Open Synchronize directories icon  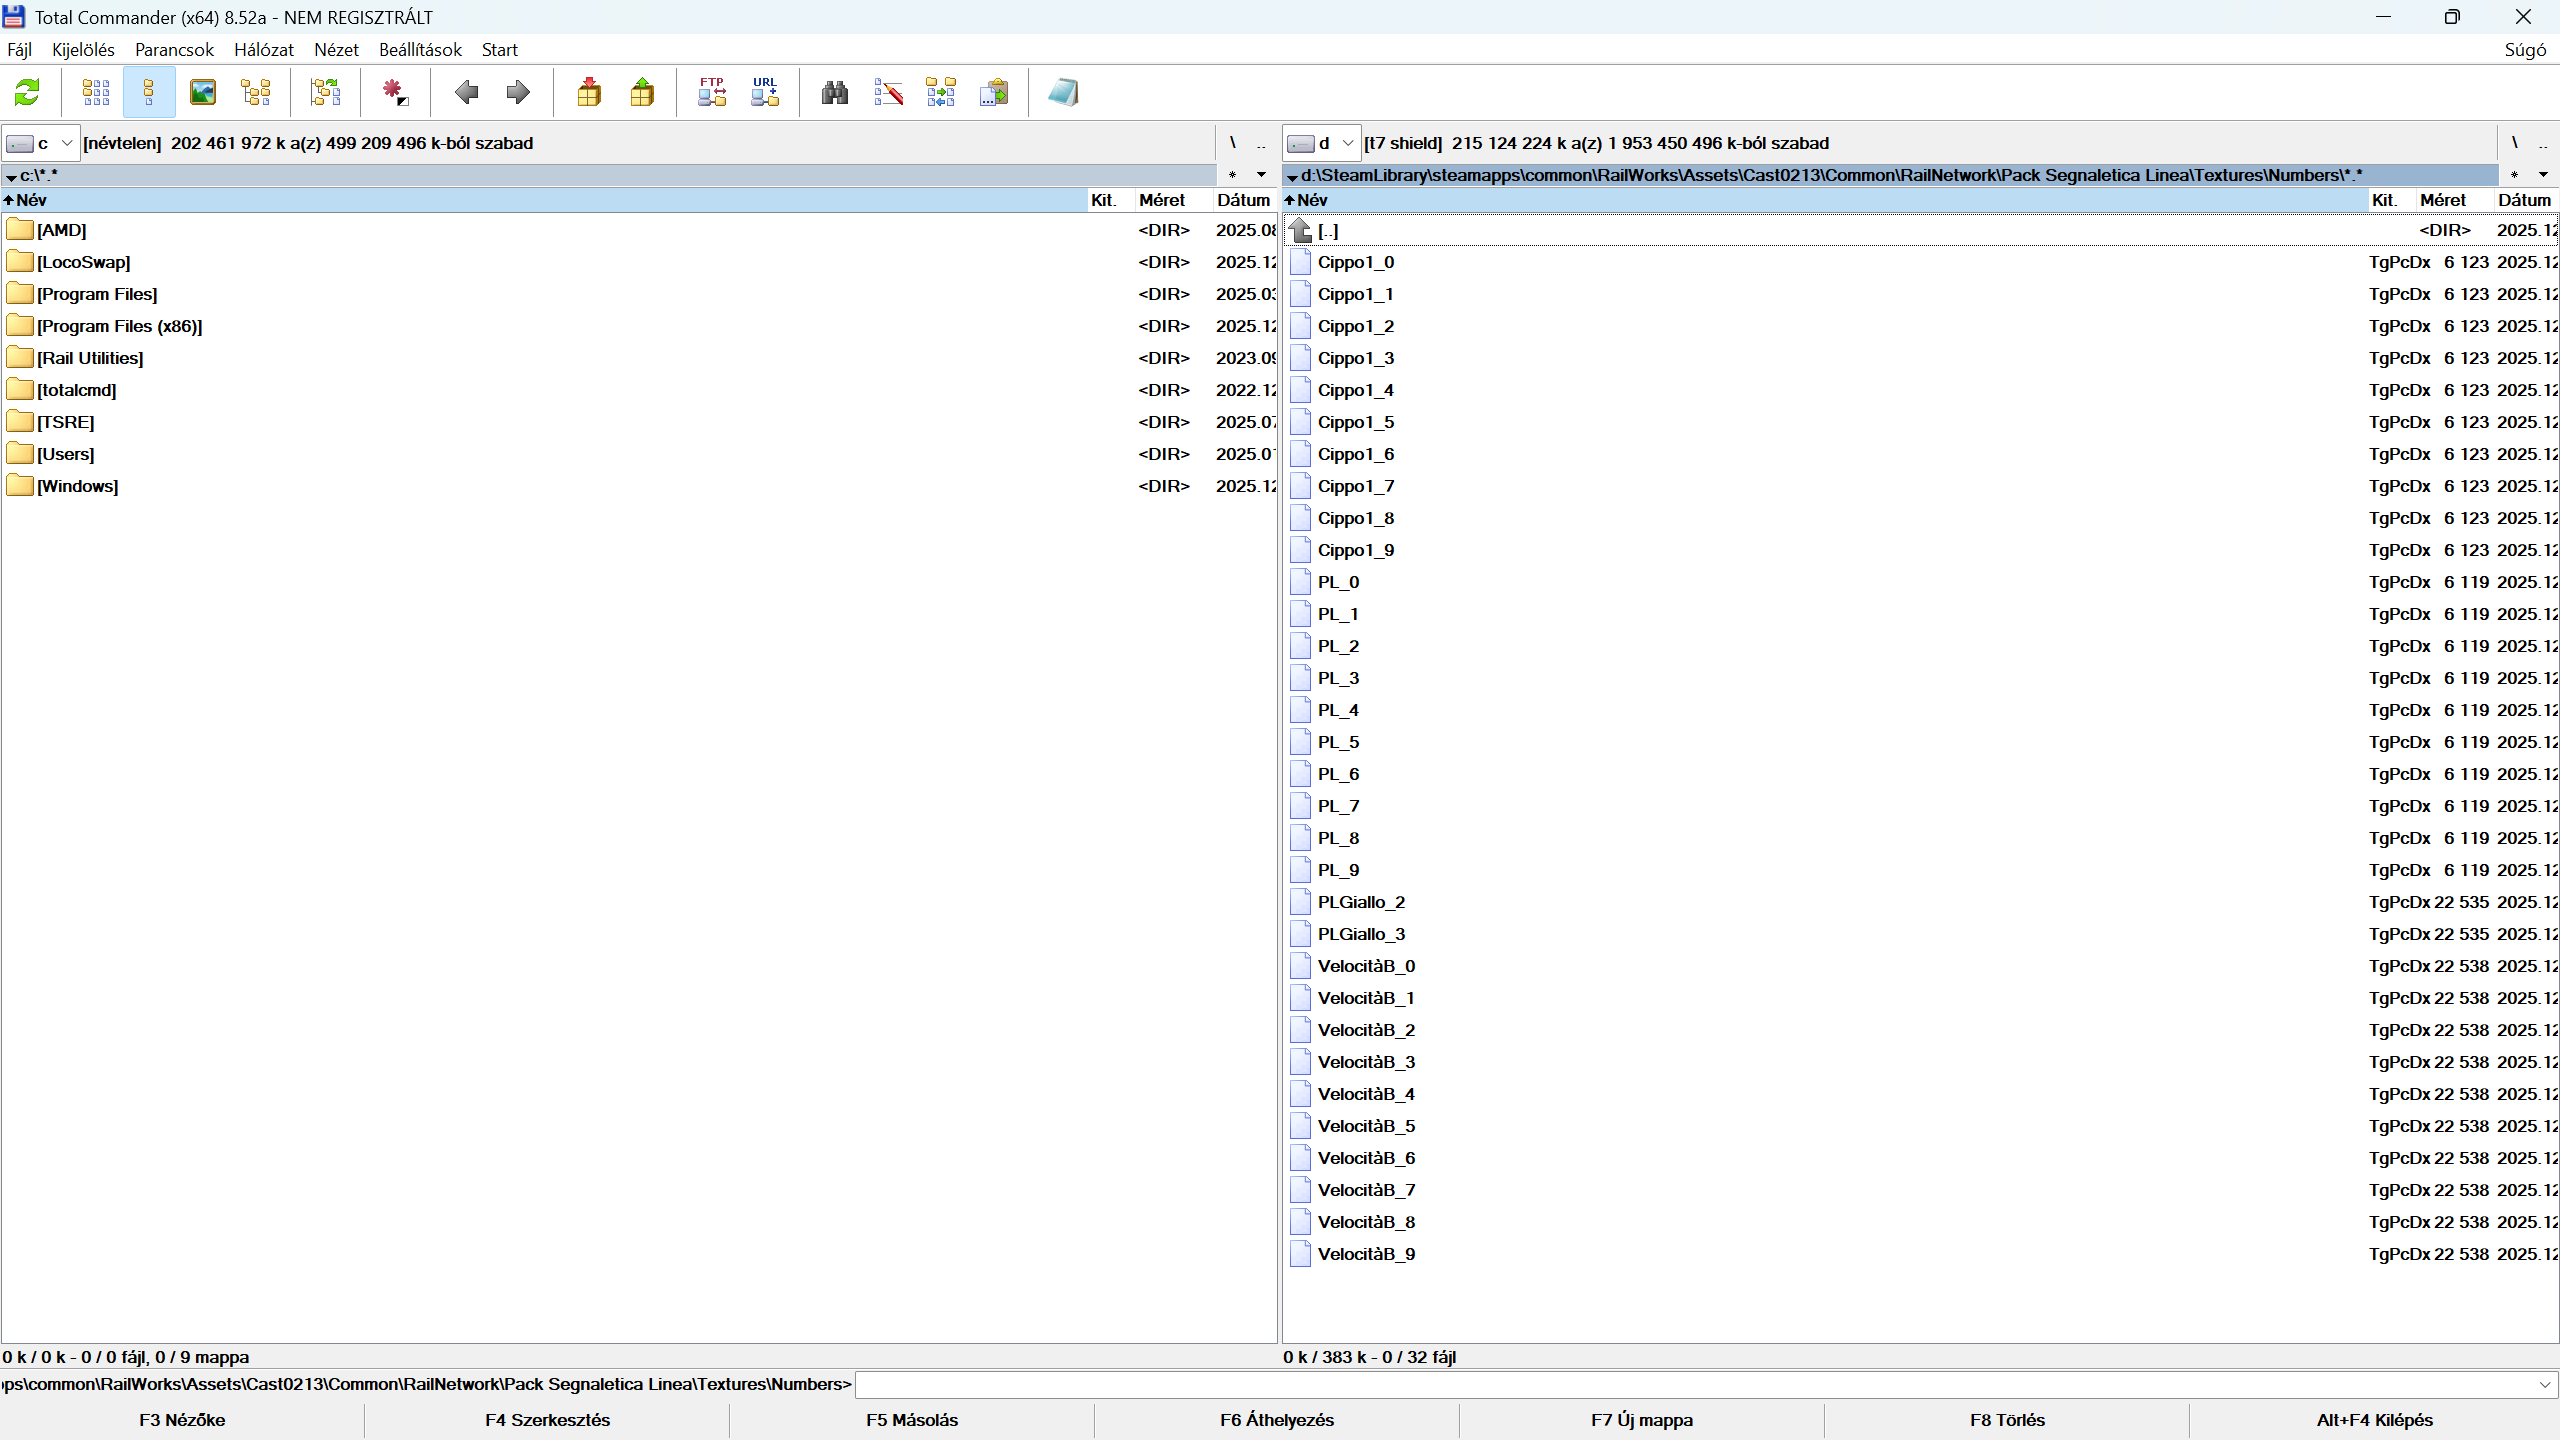click(941, 93)
